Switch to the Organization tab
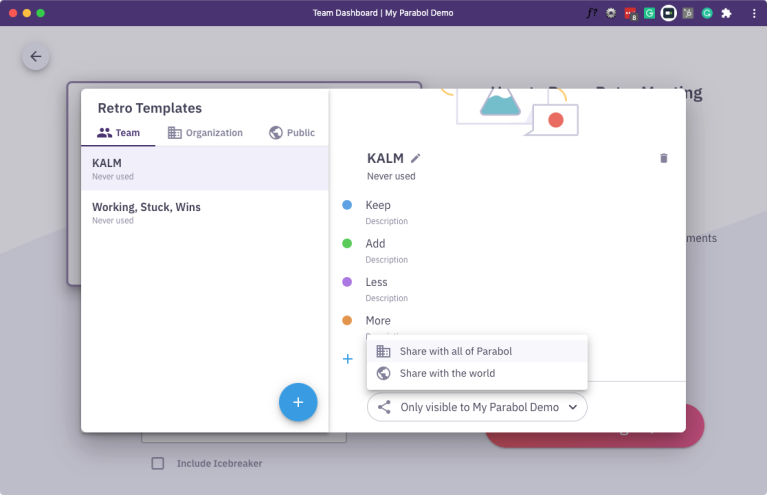Screen dimensions: 767x495 pos(205,133)
